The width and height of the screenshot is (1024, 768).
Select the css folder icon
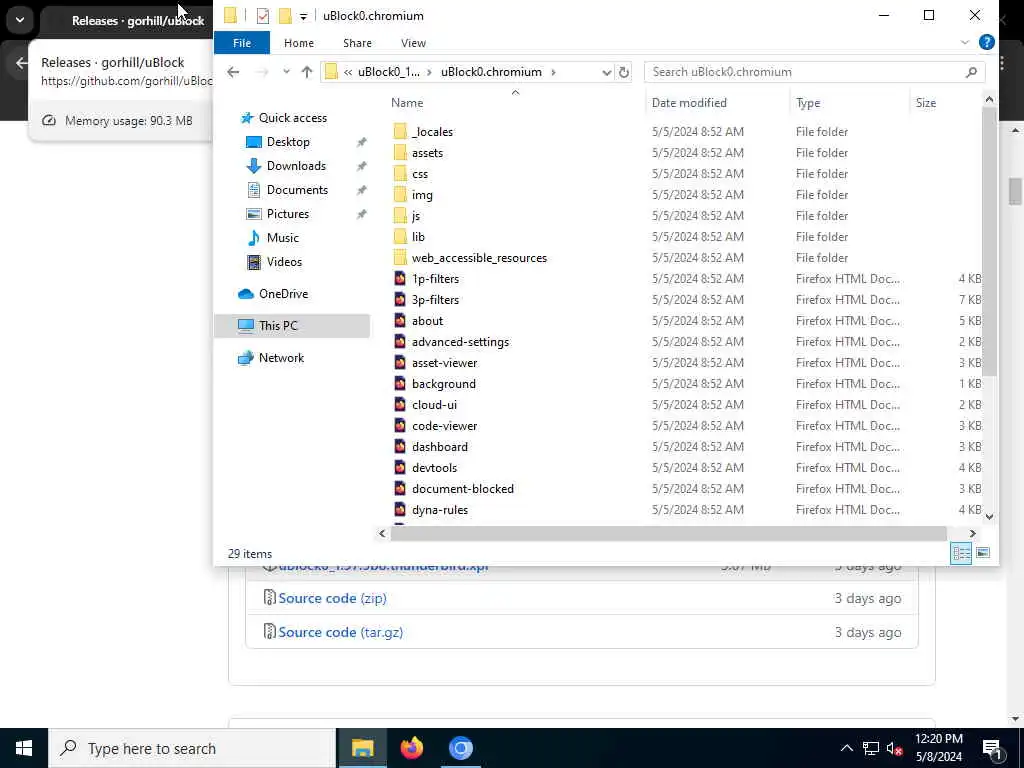tap(400, 174)
